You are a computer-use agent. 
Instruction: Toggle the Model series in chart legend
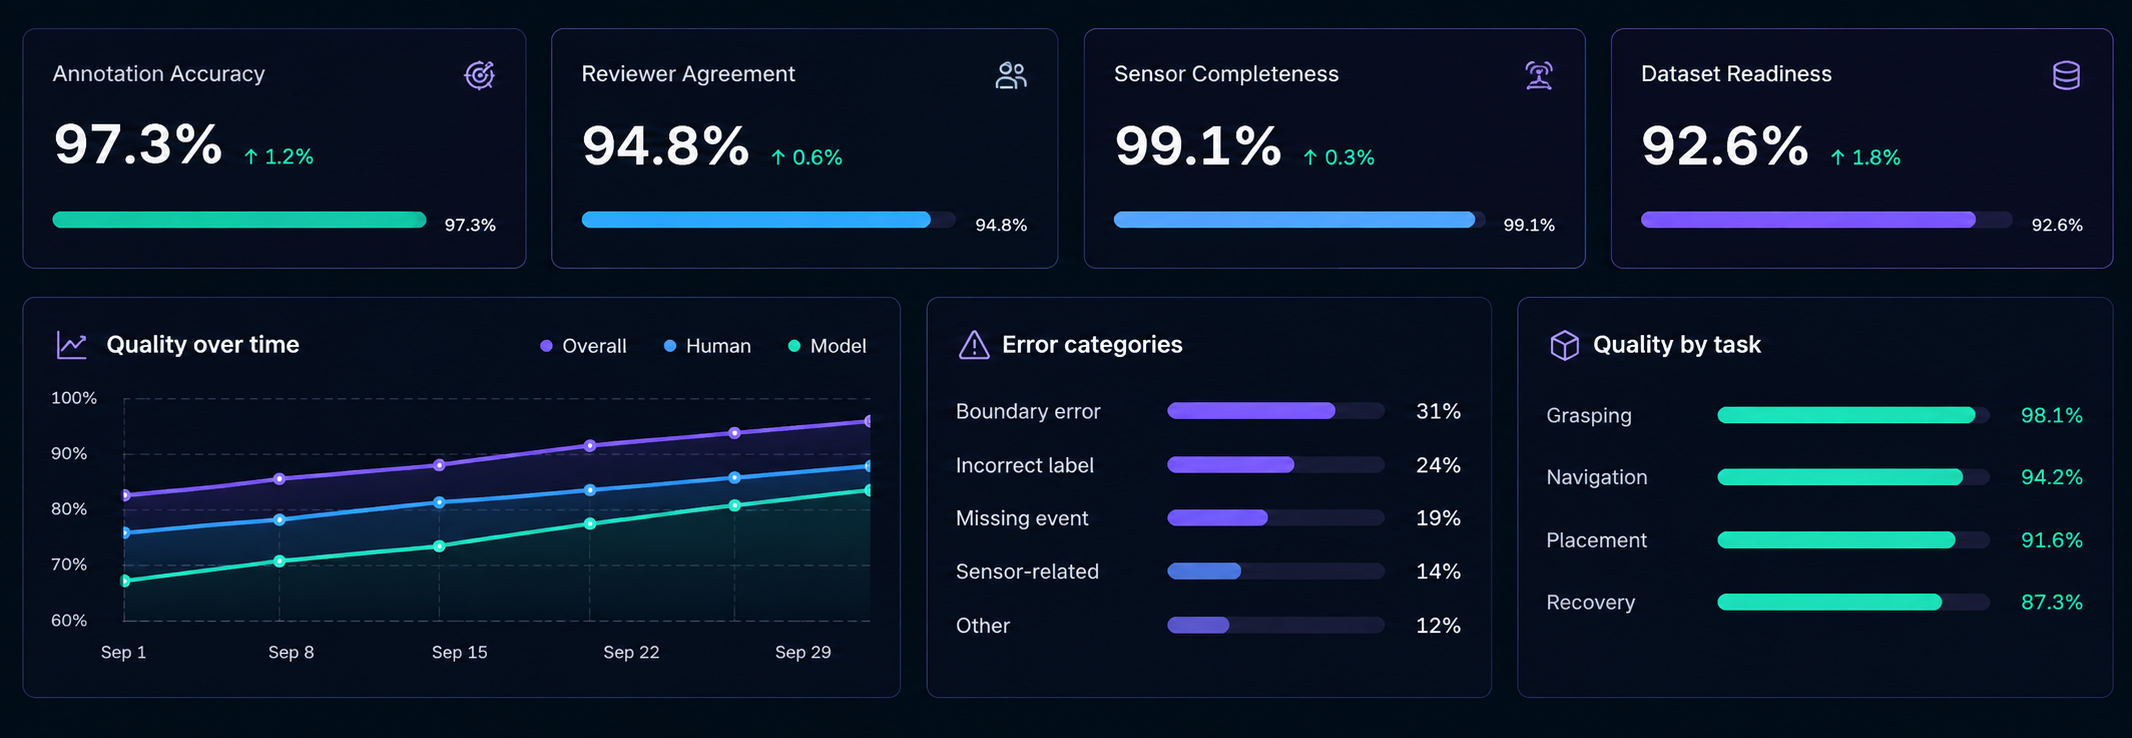(827, 346)
